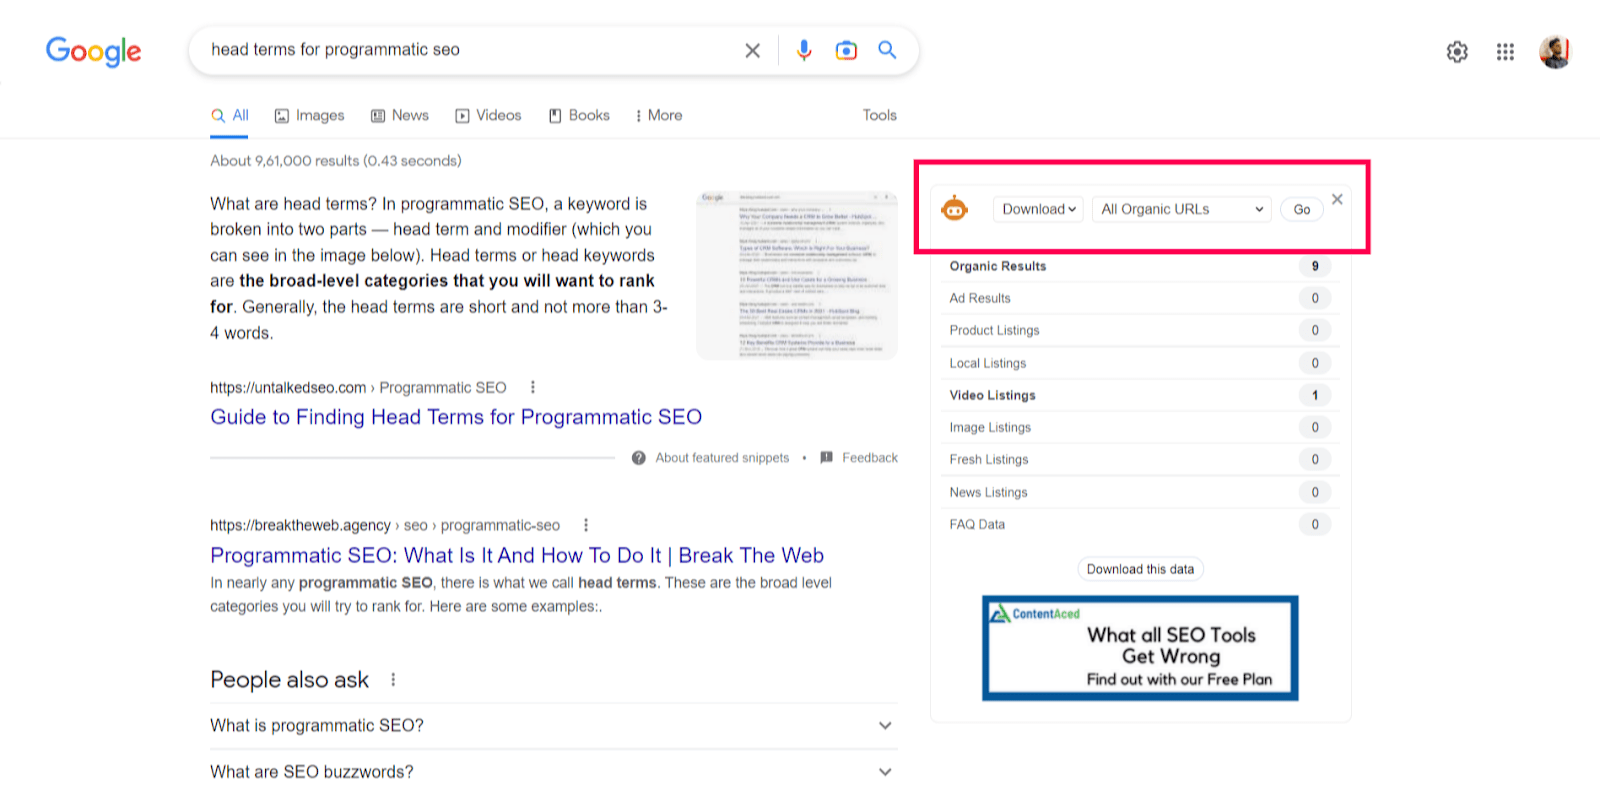Click the Go button
The width and height of the screenshot is (1600, 785).
(x=1302, y=209)
